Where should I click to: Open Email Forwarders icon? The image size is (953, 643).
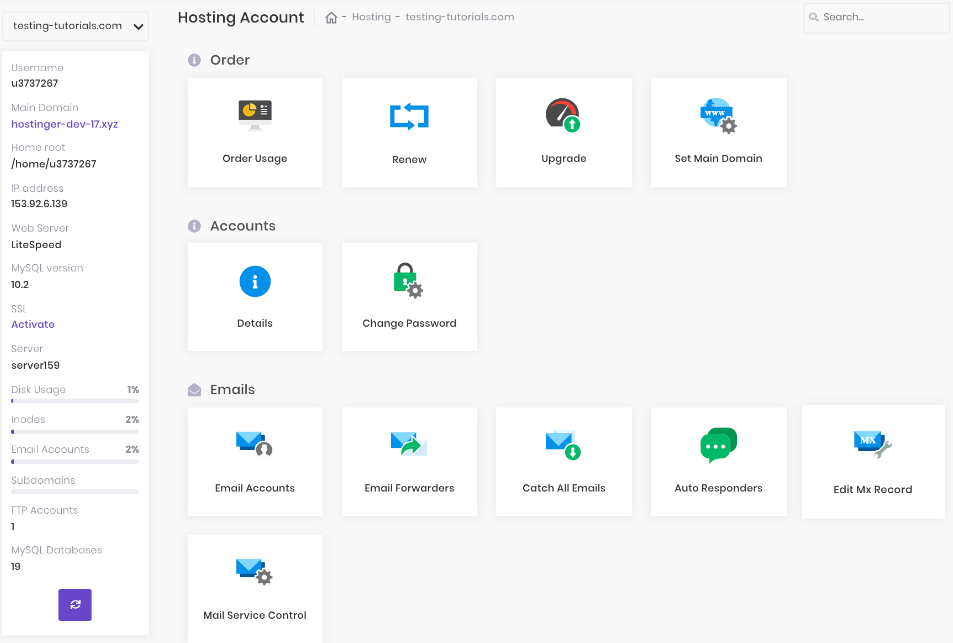pyautogui.click(x=409, y=444)
